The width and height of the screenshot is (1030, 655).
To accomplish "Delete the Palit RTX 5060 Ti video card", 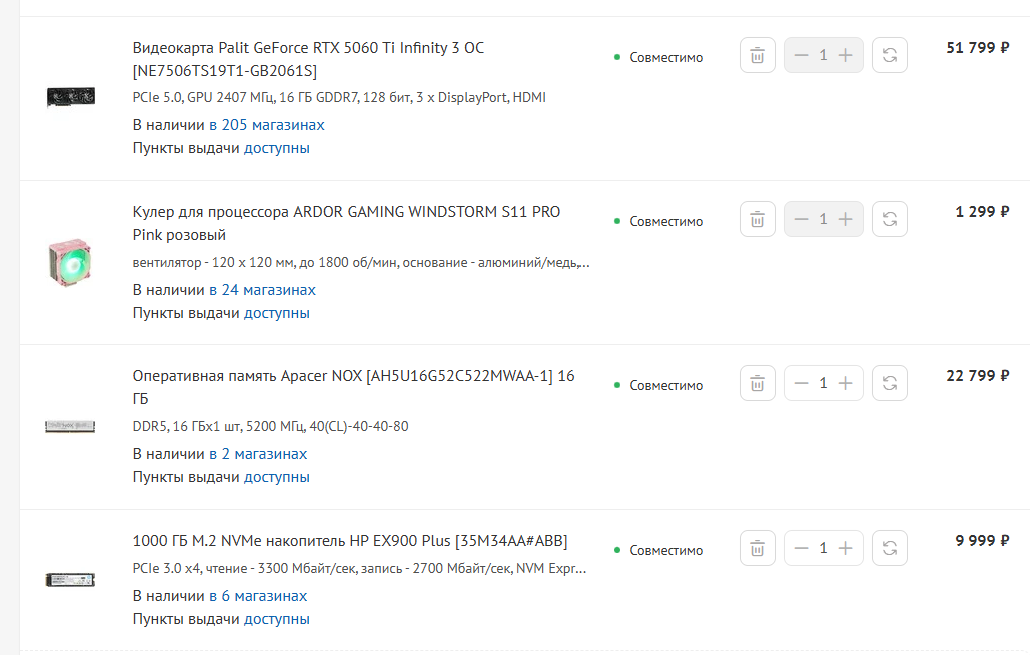I will click(757, 55).
